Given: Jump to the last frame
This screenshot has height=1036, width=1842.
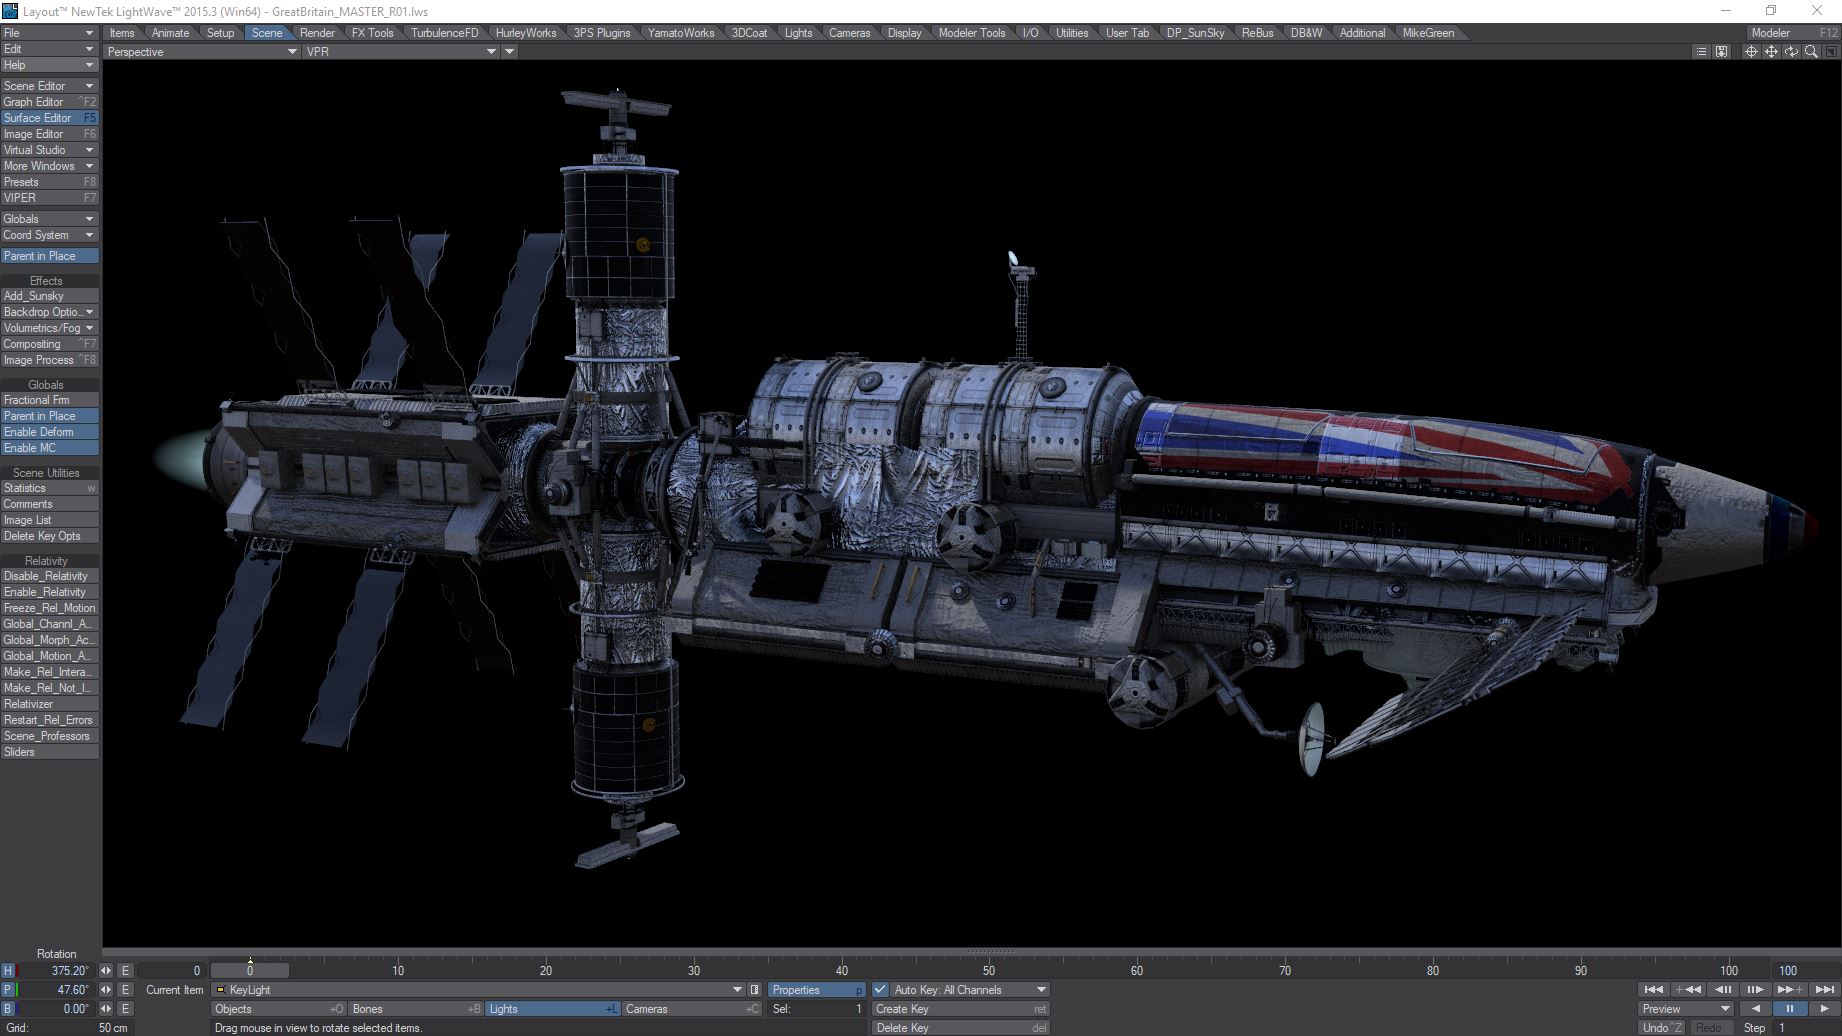Looking at the screenshot, I should pyautogui.click(x=1825, y=990).
